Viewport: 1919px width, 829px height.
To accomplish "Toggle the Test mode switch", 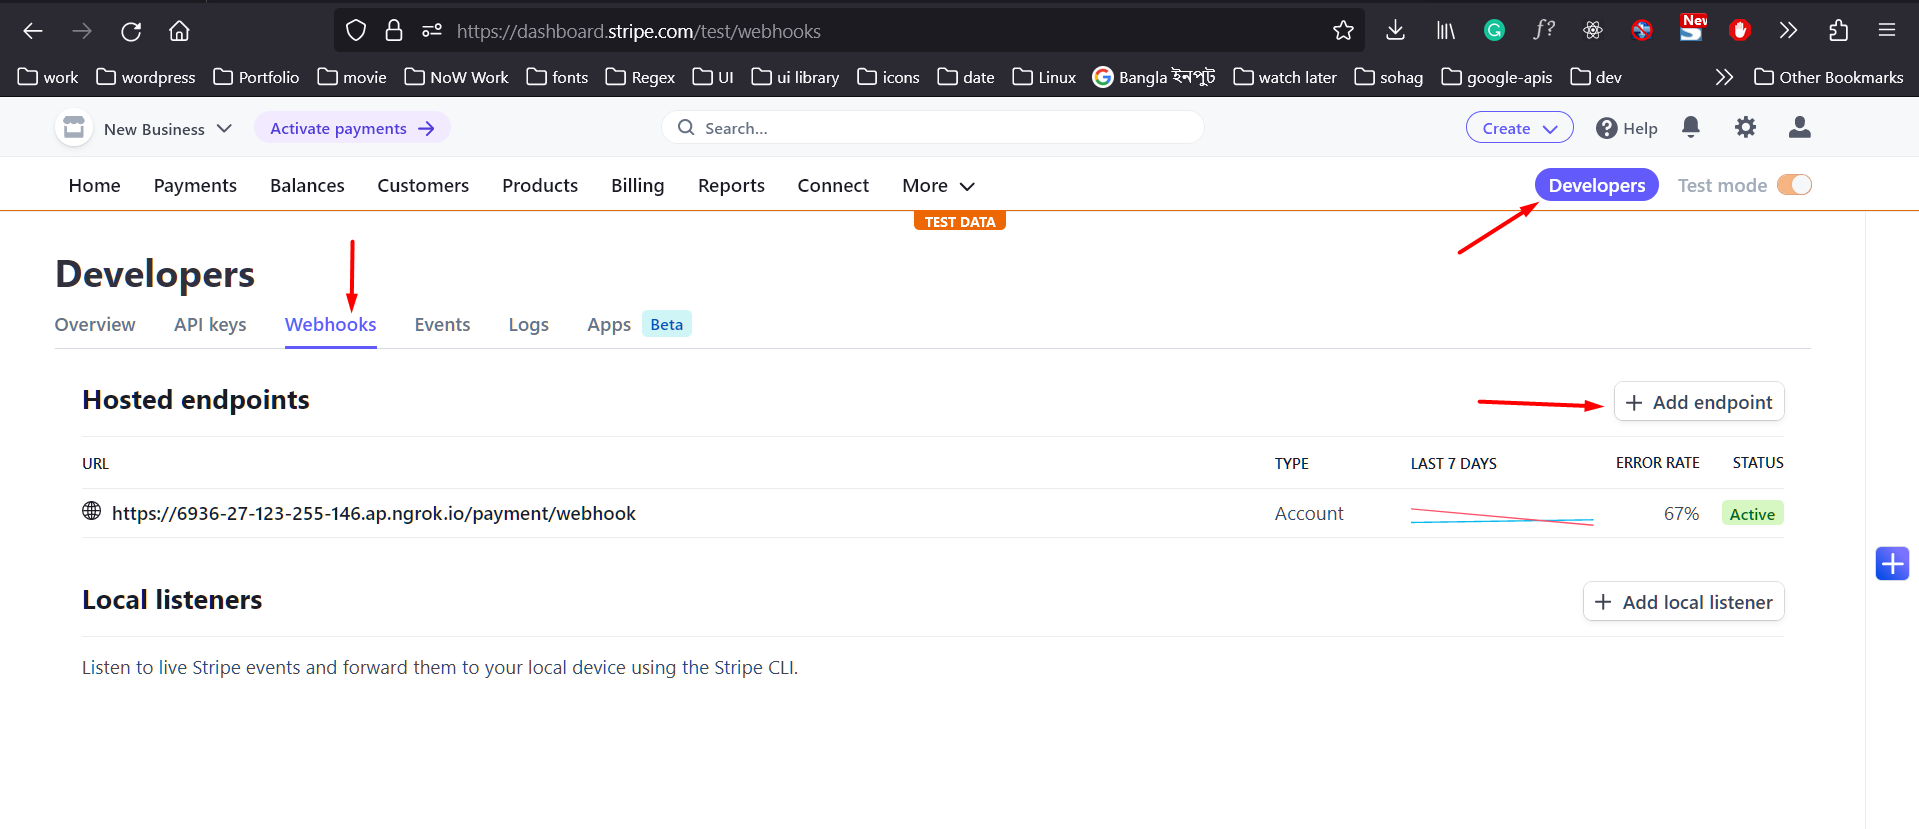I will (1794, 185).
